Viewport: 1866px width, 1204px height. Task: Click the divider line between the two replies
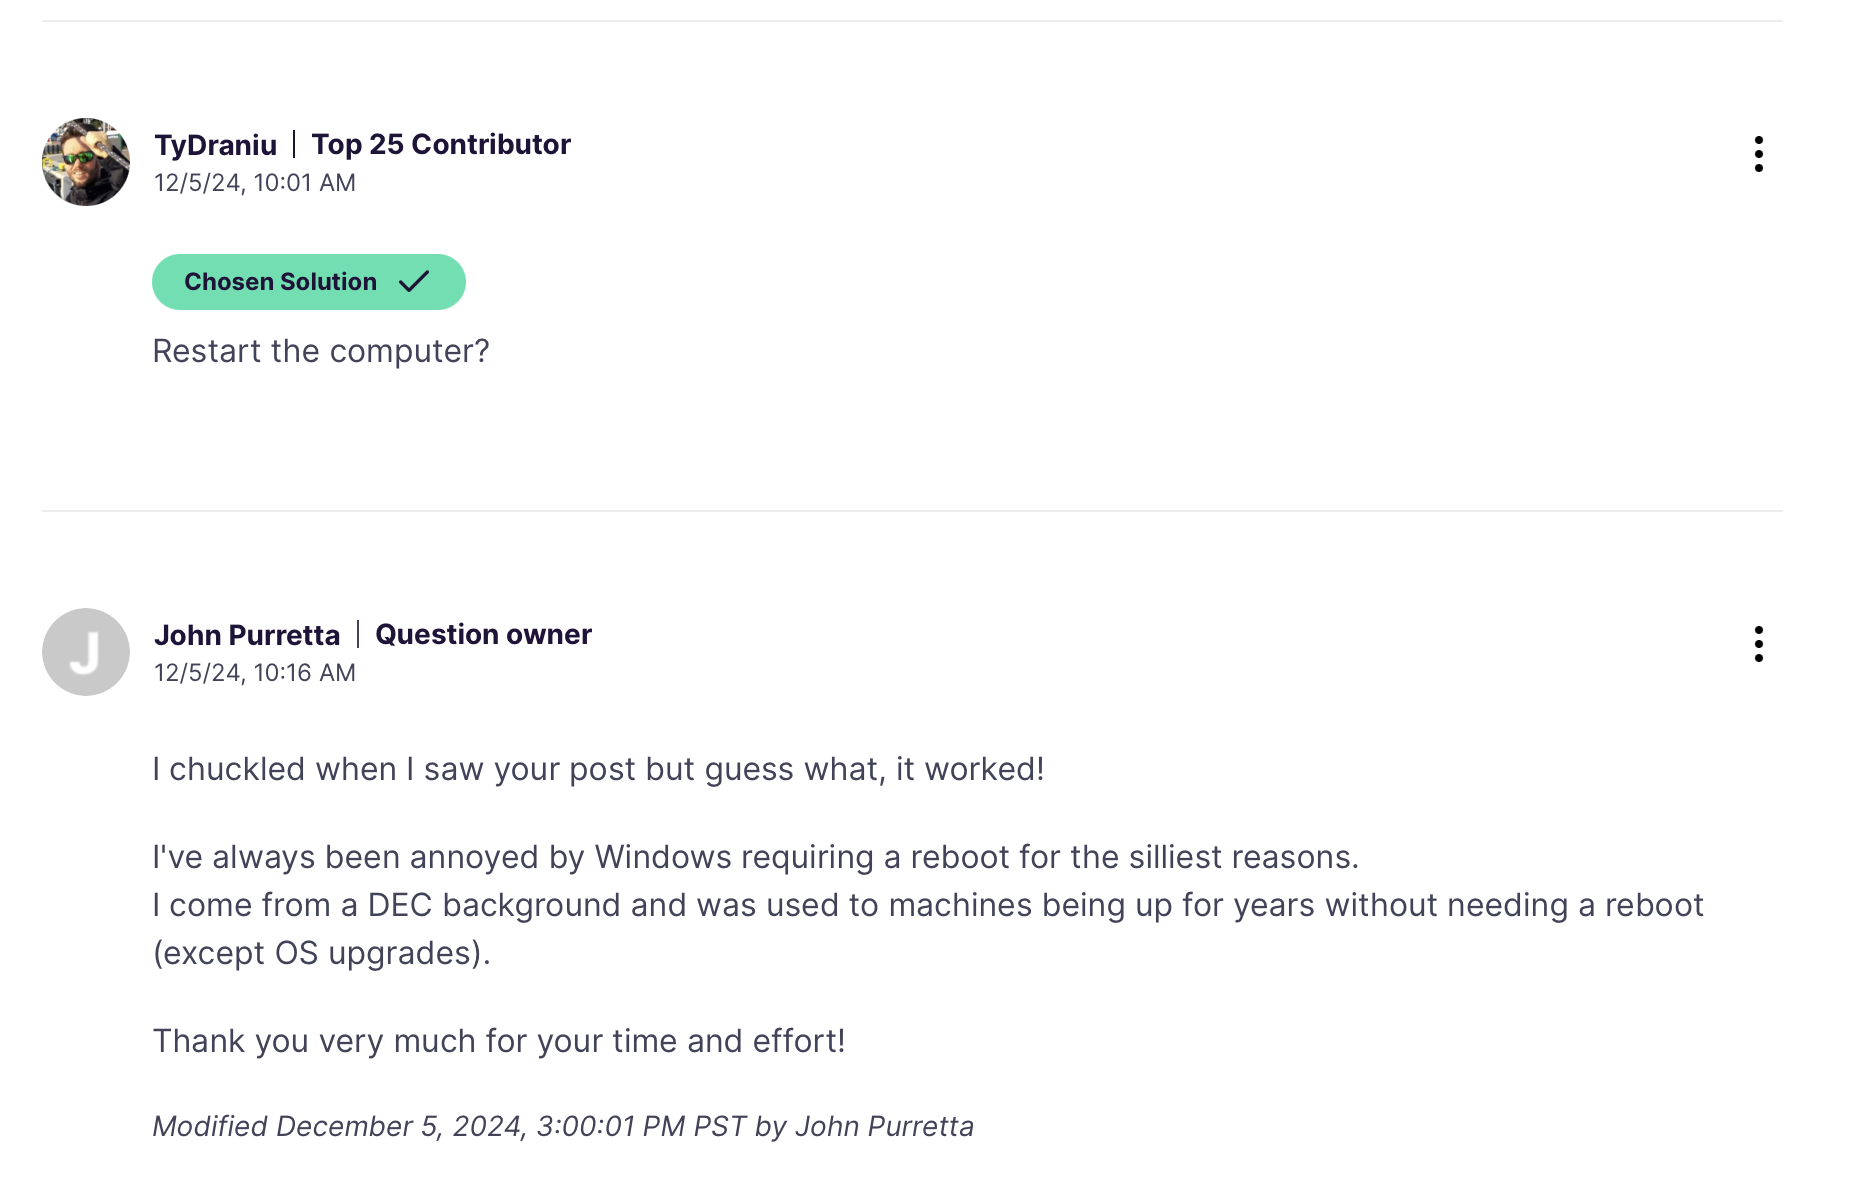(912, 511)
